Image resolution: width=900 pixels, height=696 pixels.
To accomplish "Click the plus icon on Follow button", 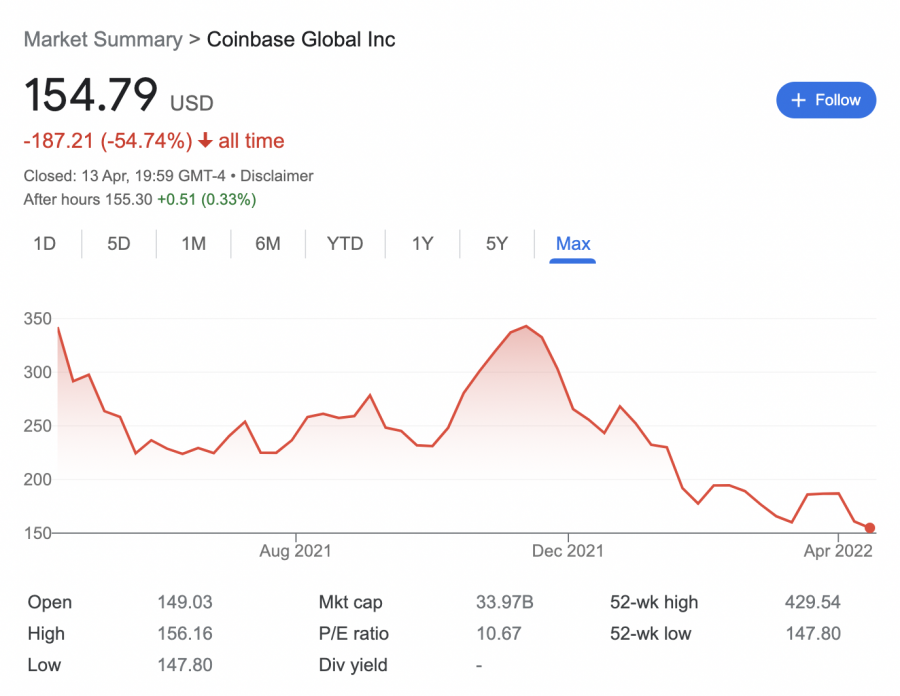I will [798, 100].
